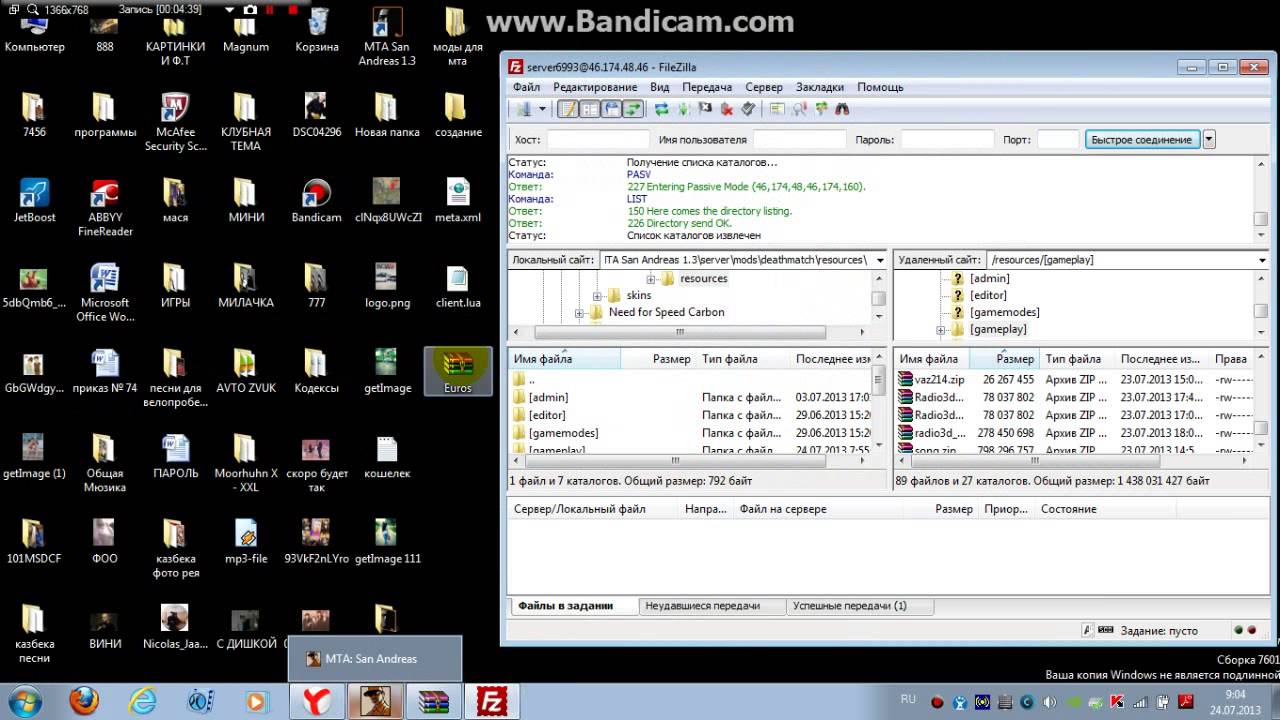The image size is (1280, 720).
Task: Open the MTA San Andreas 1.3 desktop shortcut
Action: tap(387, 37)
